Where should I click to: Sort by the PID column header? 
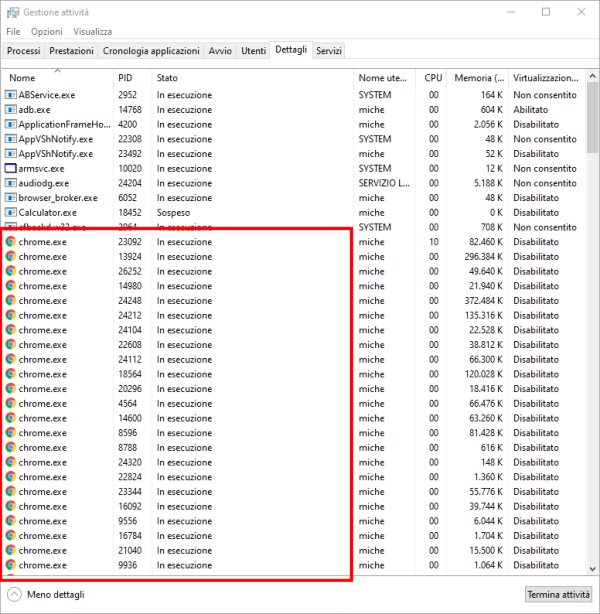tap(132, 78)
